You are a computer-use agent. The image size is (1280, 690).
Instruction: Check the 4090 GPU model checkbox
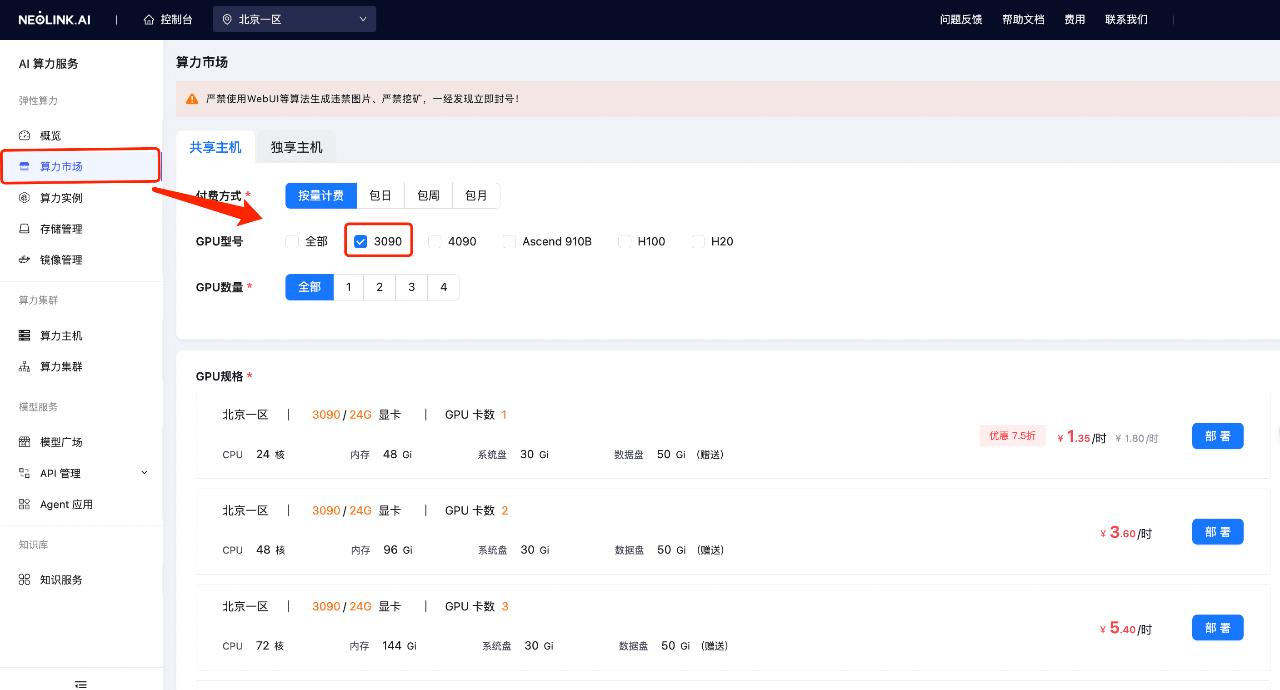click(x=435, y=241)
